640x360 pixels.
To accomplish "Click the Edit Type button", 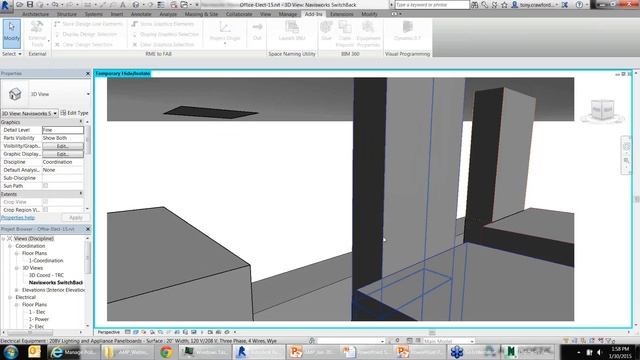I will 74,113.
